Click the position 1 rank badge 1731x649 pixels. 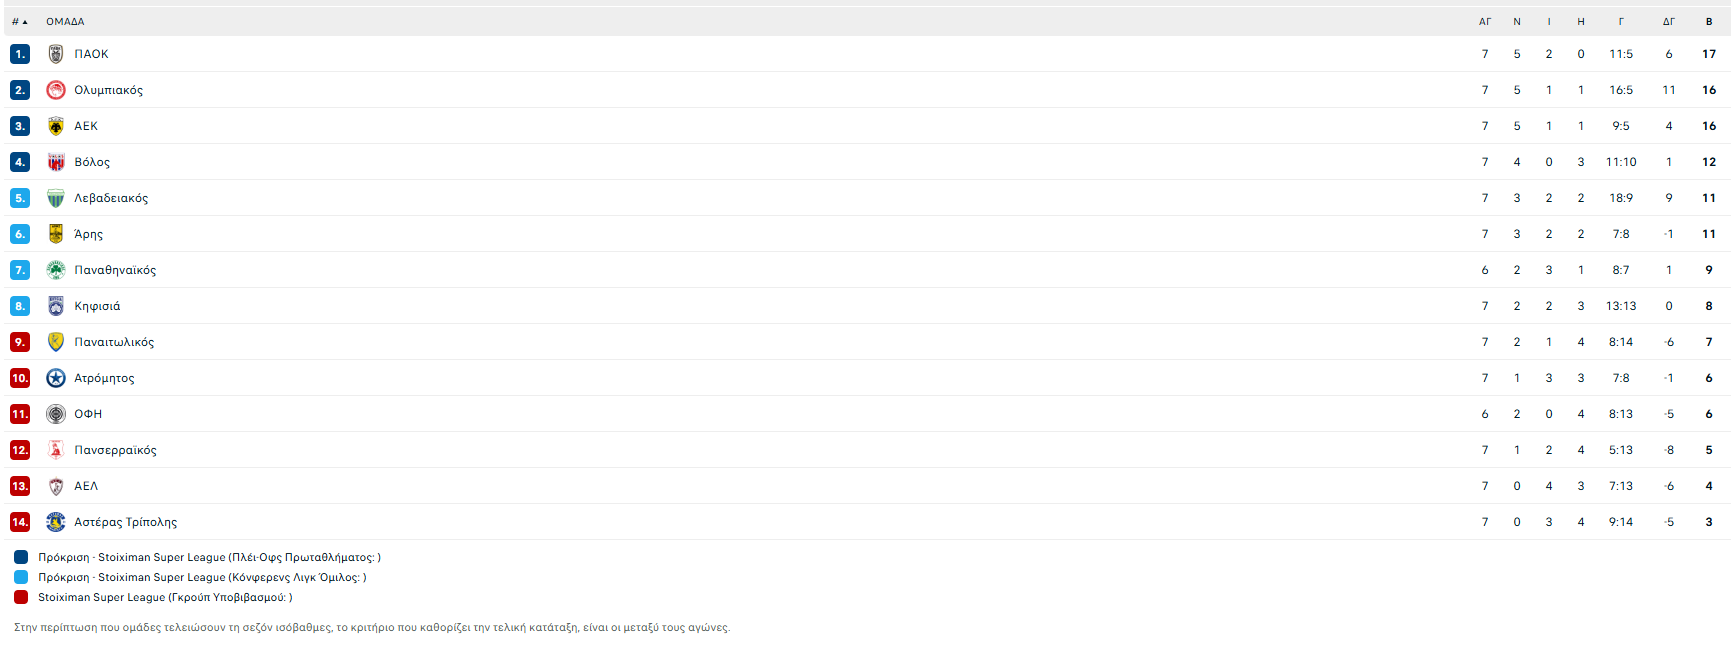(20, 54)
